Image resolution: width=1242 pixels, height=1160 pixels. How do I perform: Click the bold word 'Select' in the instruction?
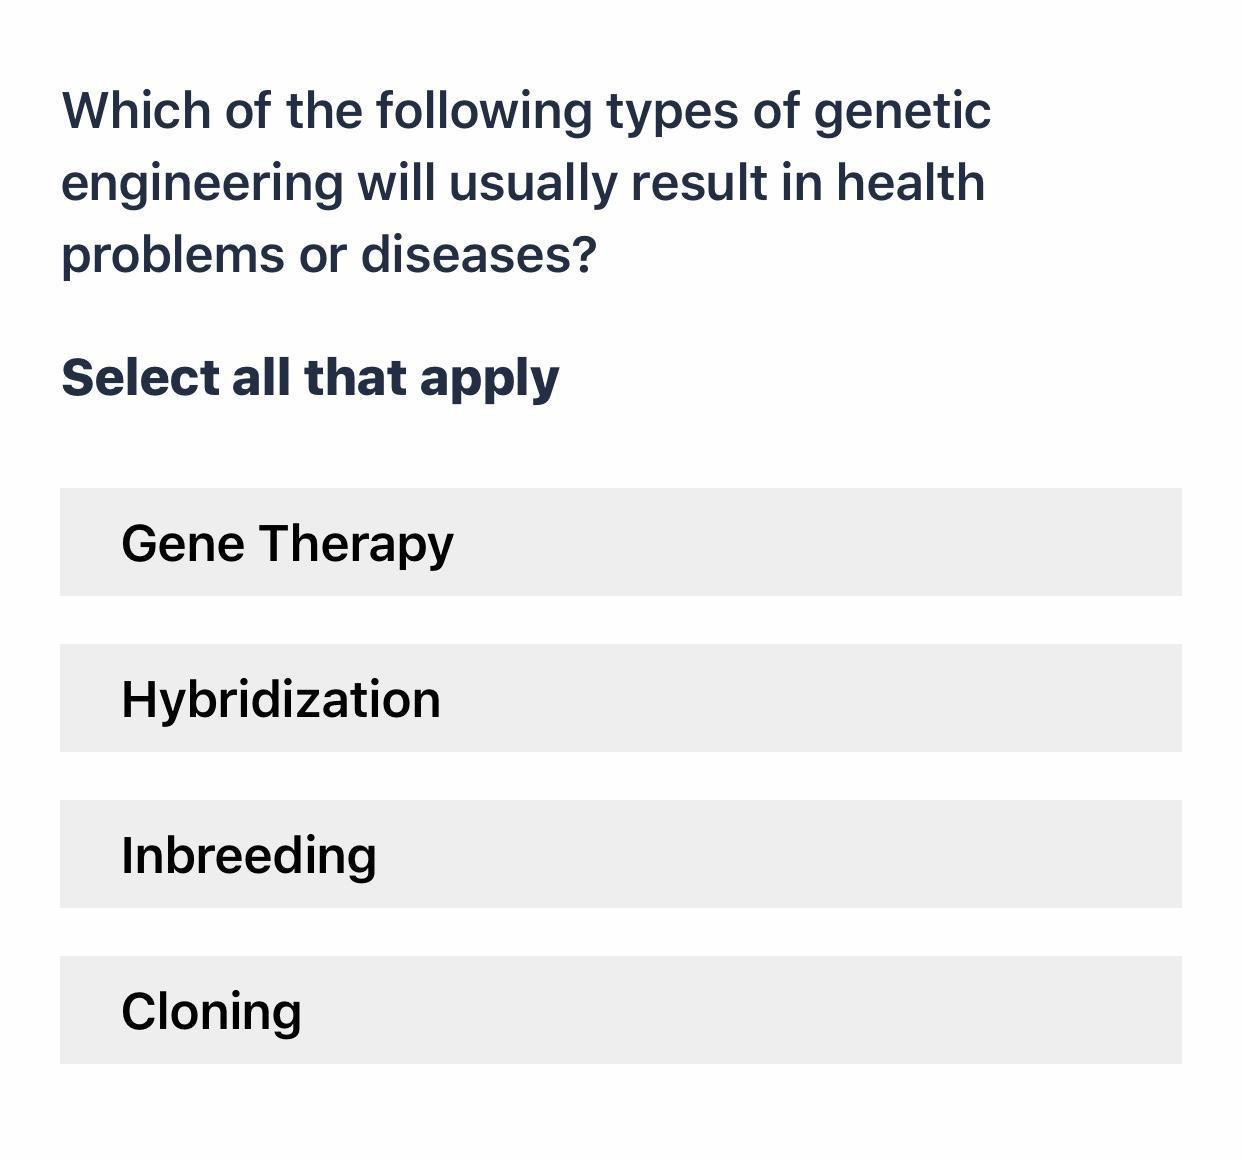coord(139,378)
